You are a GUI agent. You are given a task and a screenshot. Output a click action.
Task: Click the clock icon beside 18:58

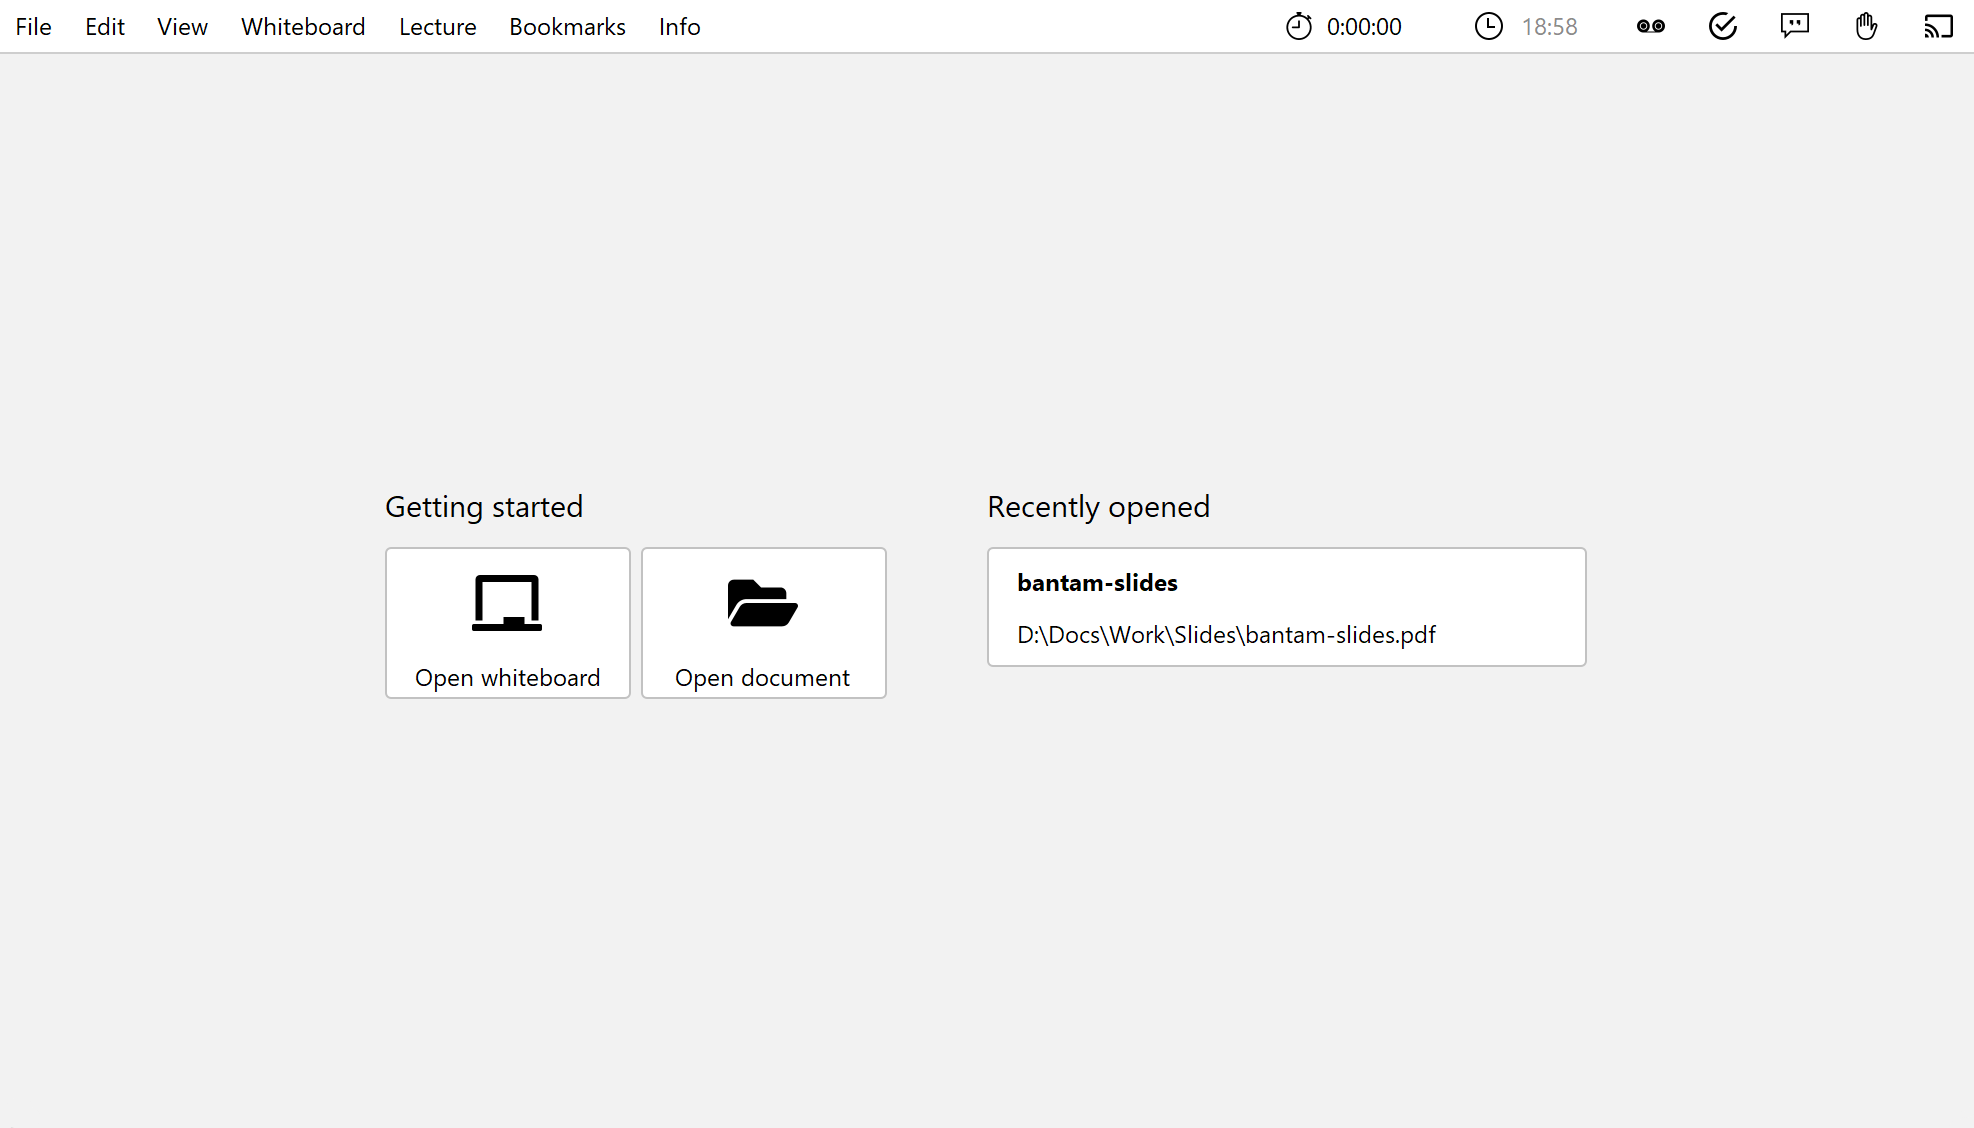(1488, 27)
